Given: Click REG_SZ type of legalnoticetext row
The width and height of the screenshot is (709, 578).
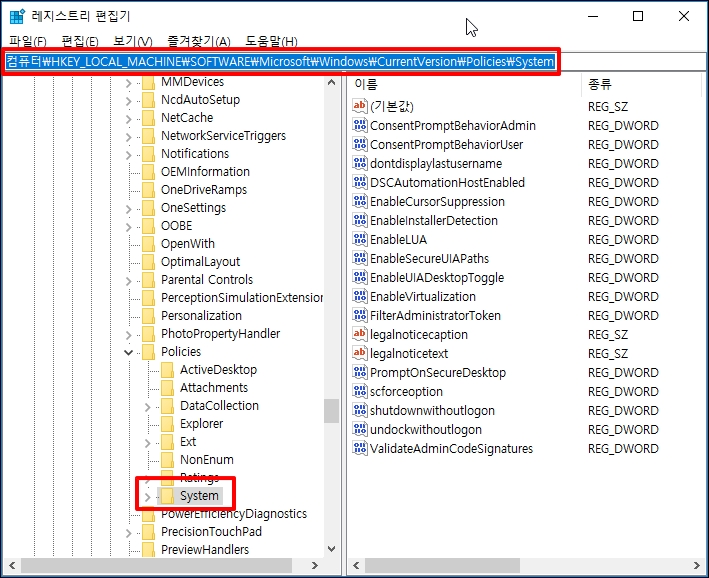Looking at the screenshot, I should (608, 354).
